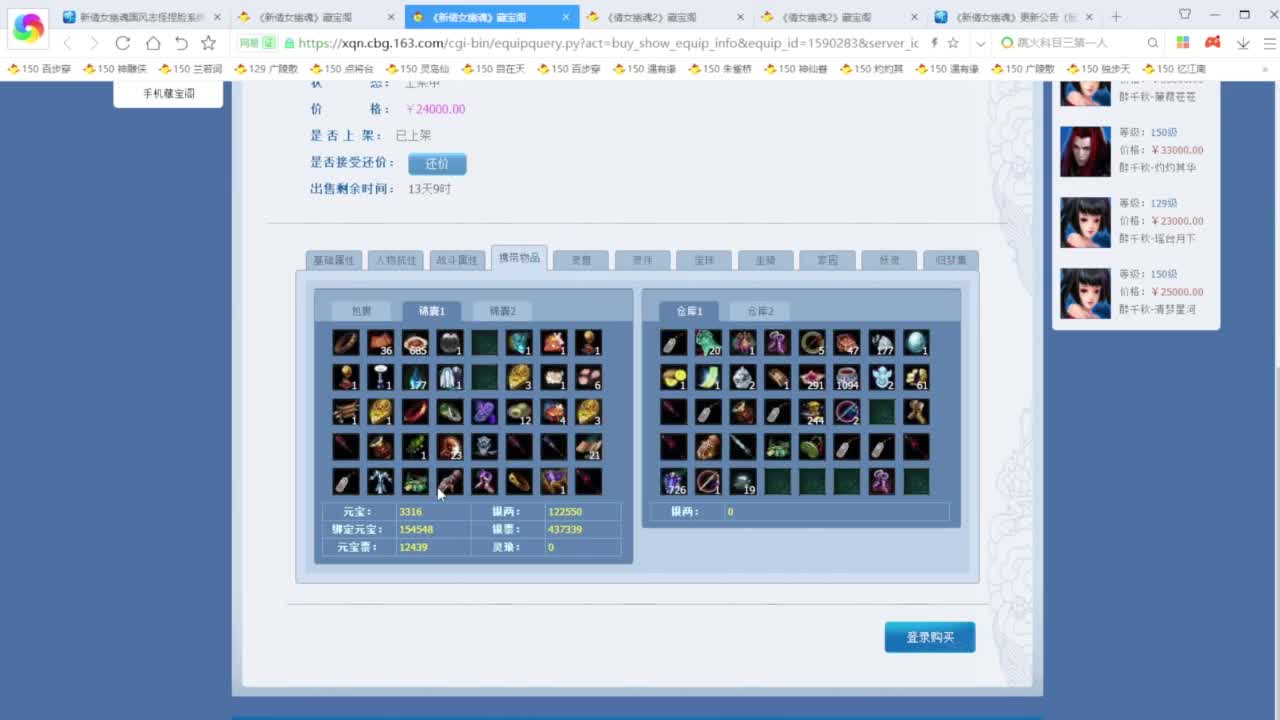Switch to the 携带物品 tab
The width and height of the screenshot is (1280, 720).
click(x=519, y=258)
